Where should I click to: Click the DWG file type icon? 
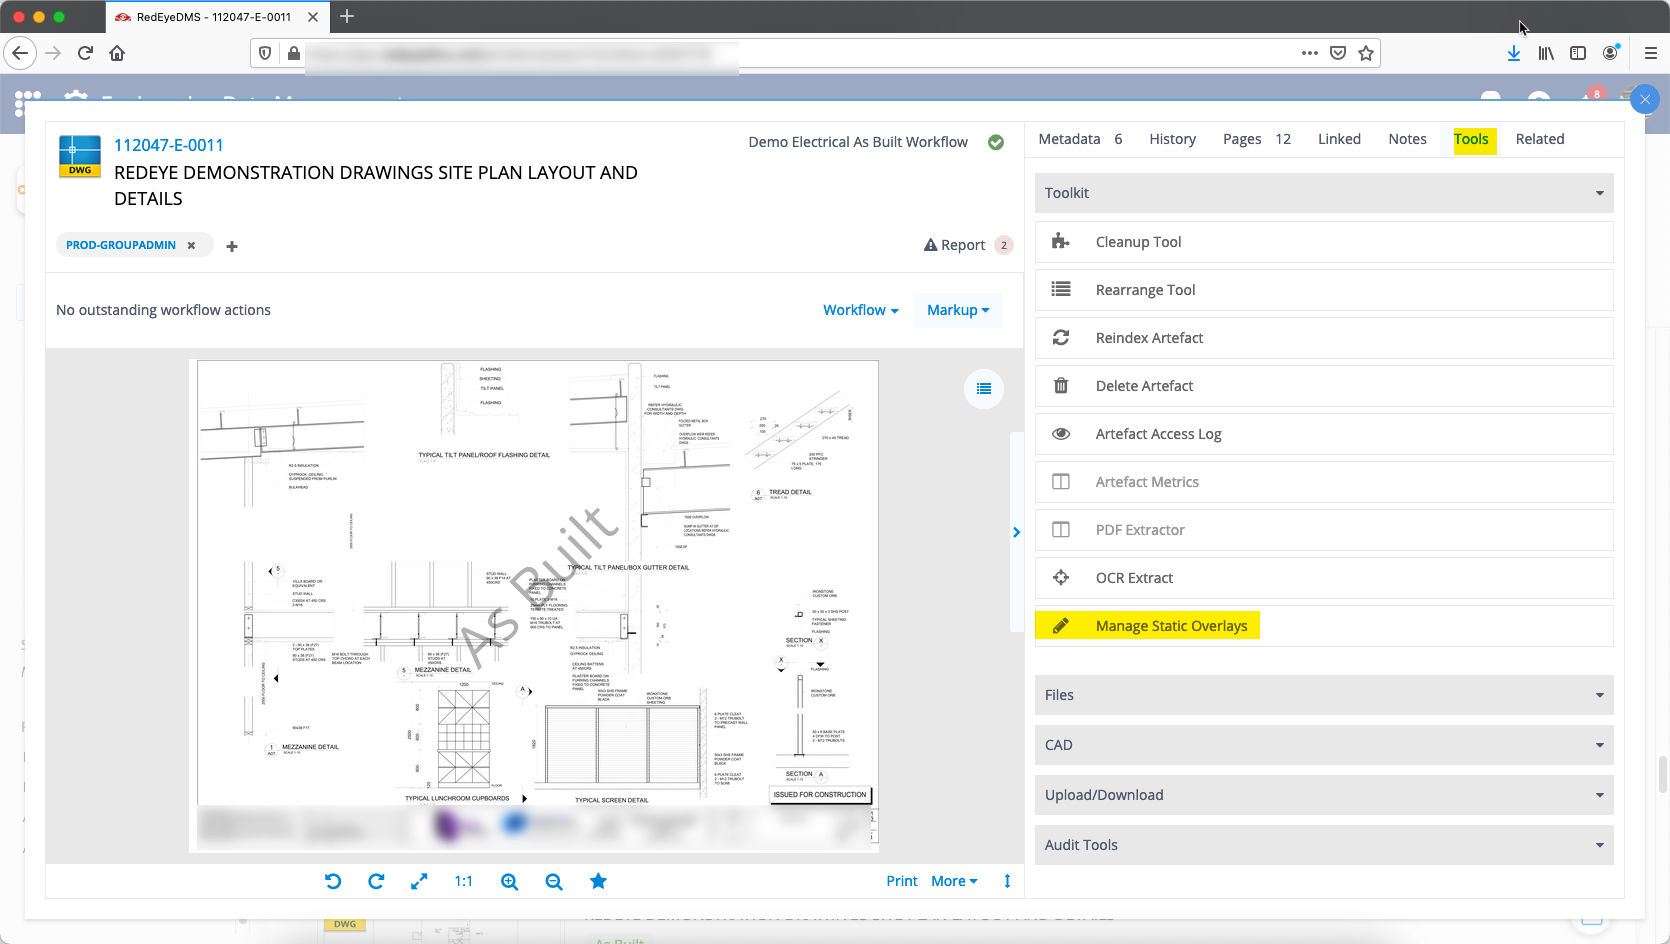[x=80, y=156]
